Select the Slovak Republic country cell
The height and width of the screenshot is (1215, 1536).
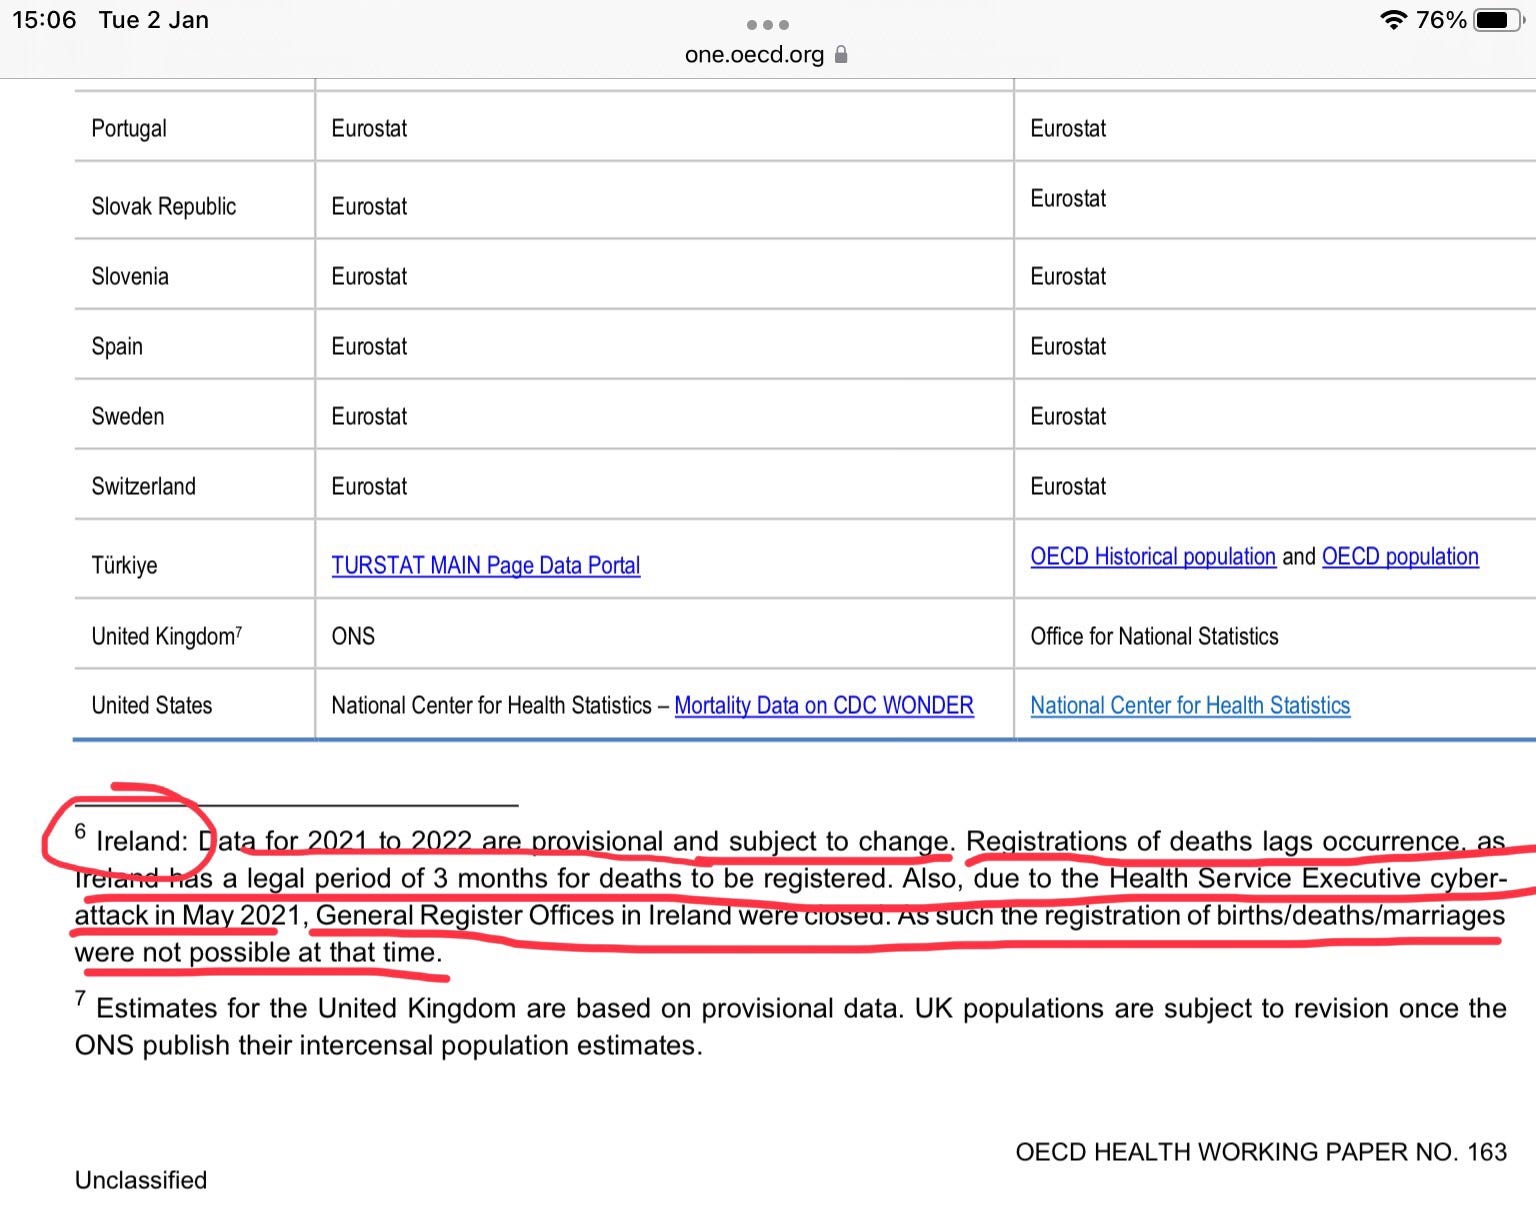[195, 200]
